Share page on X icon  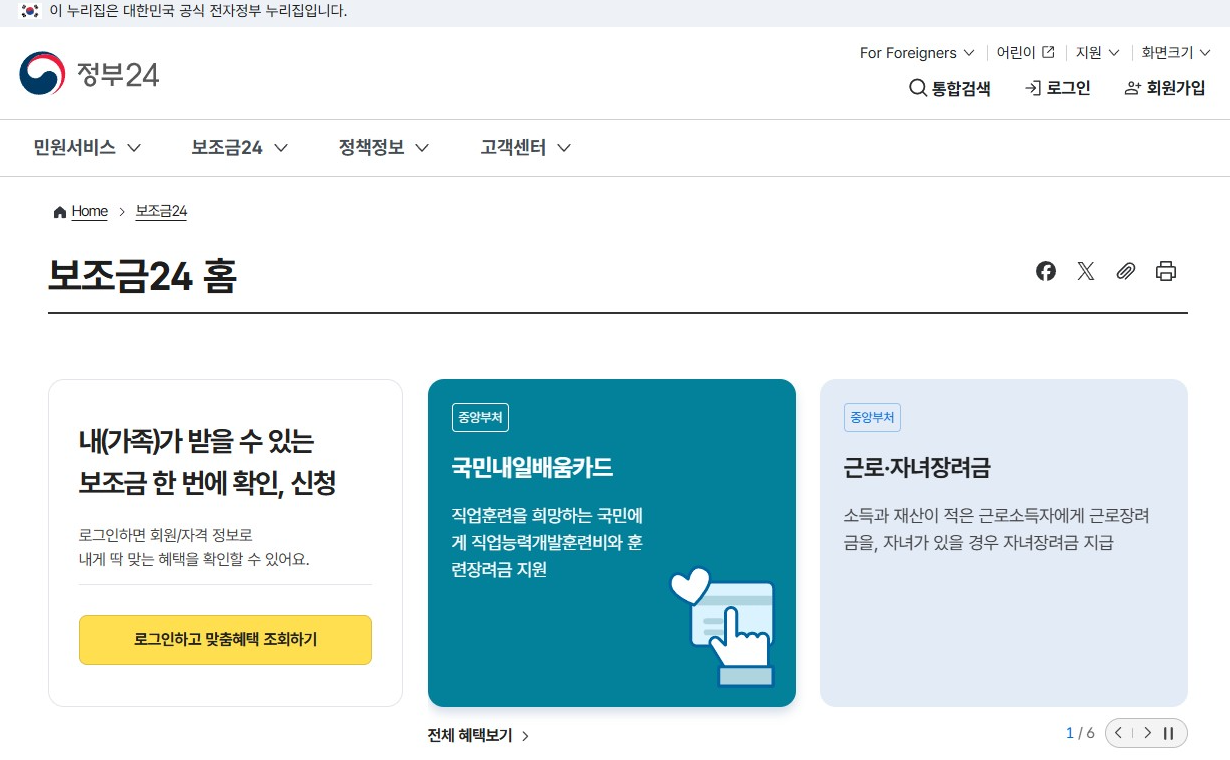click(1086, 271)
